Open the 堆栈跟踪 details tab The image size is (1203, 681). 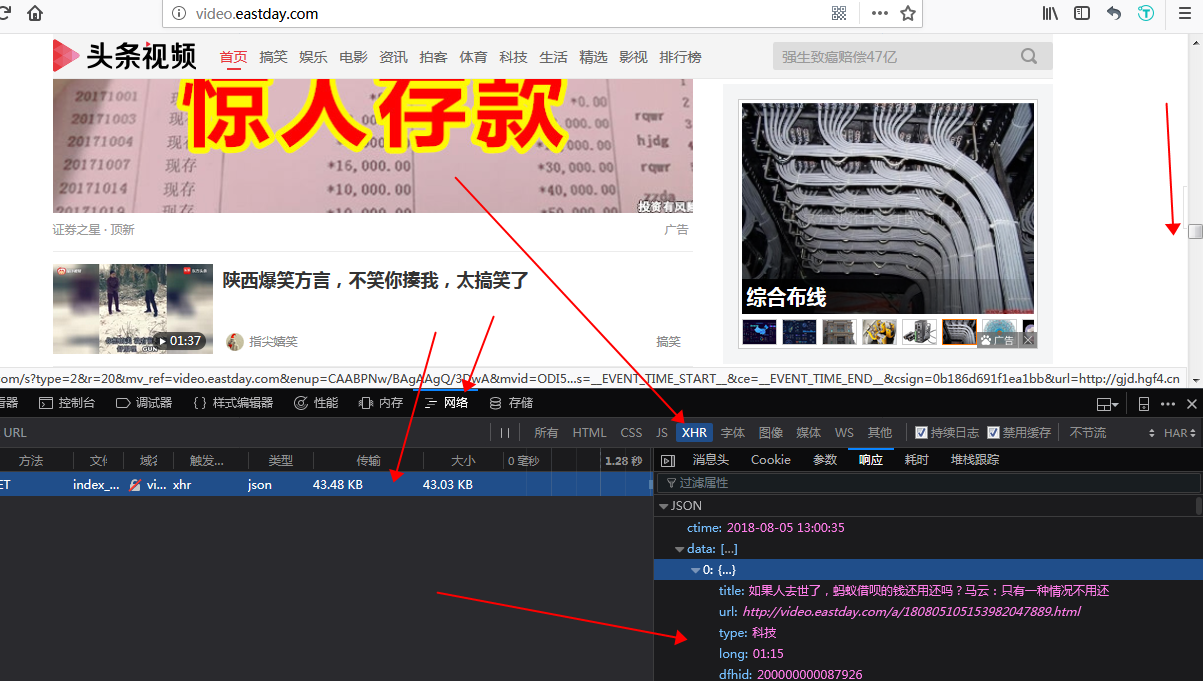pyautogui.click(x=975, y=460)
